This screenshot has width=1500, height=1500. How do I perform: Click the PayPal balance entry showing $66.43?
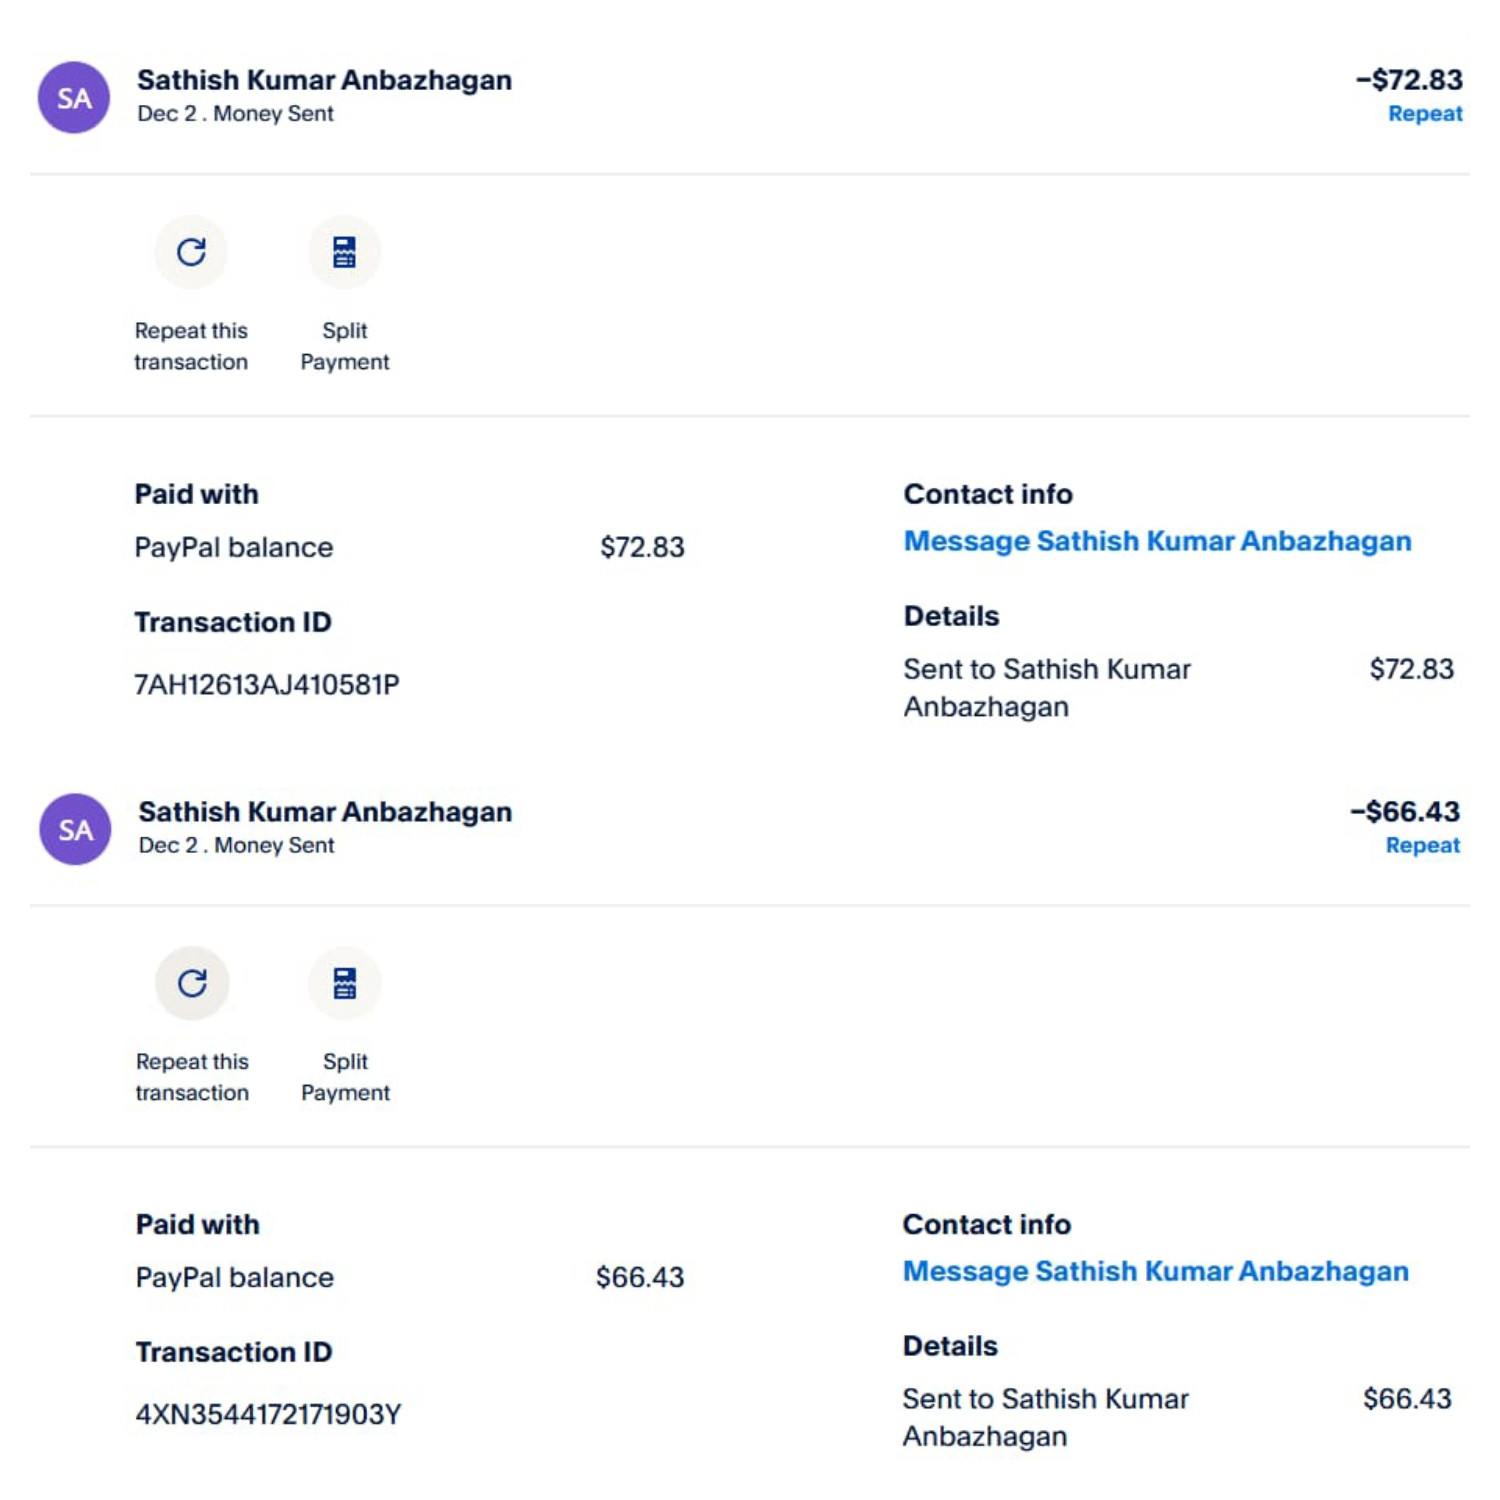[x=235, y=1278]
